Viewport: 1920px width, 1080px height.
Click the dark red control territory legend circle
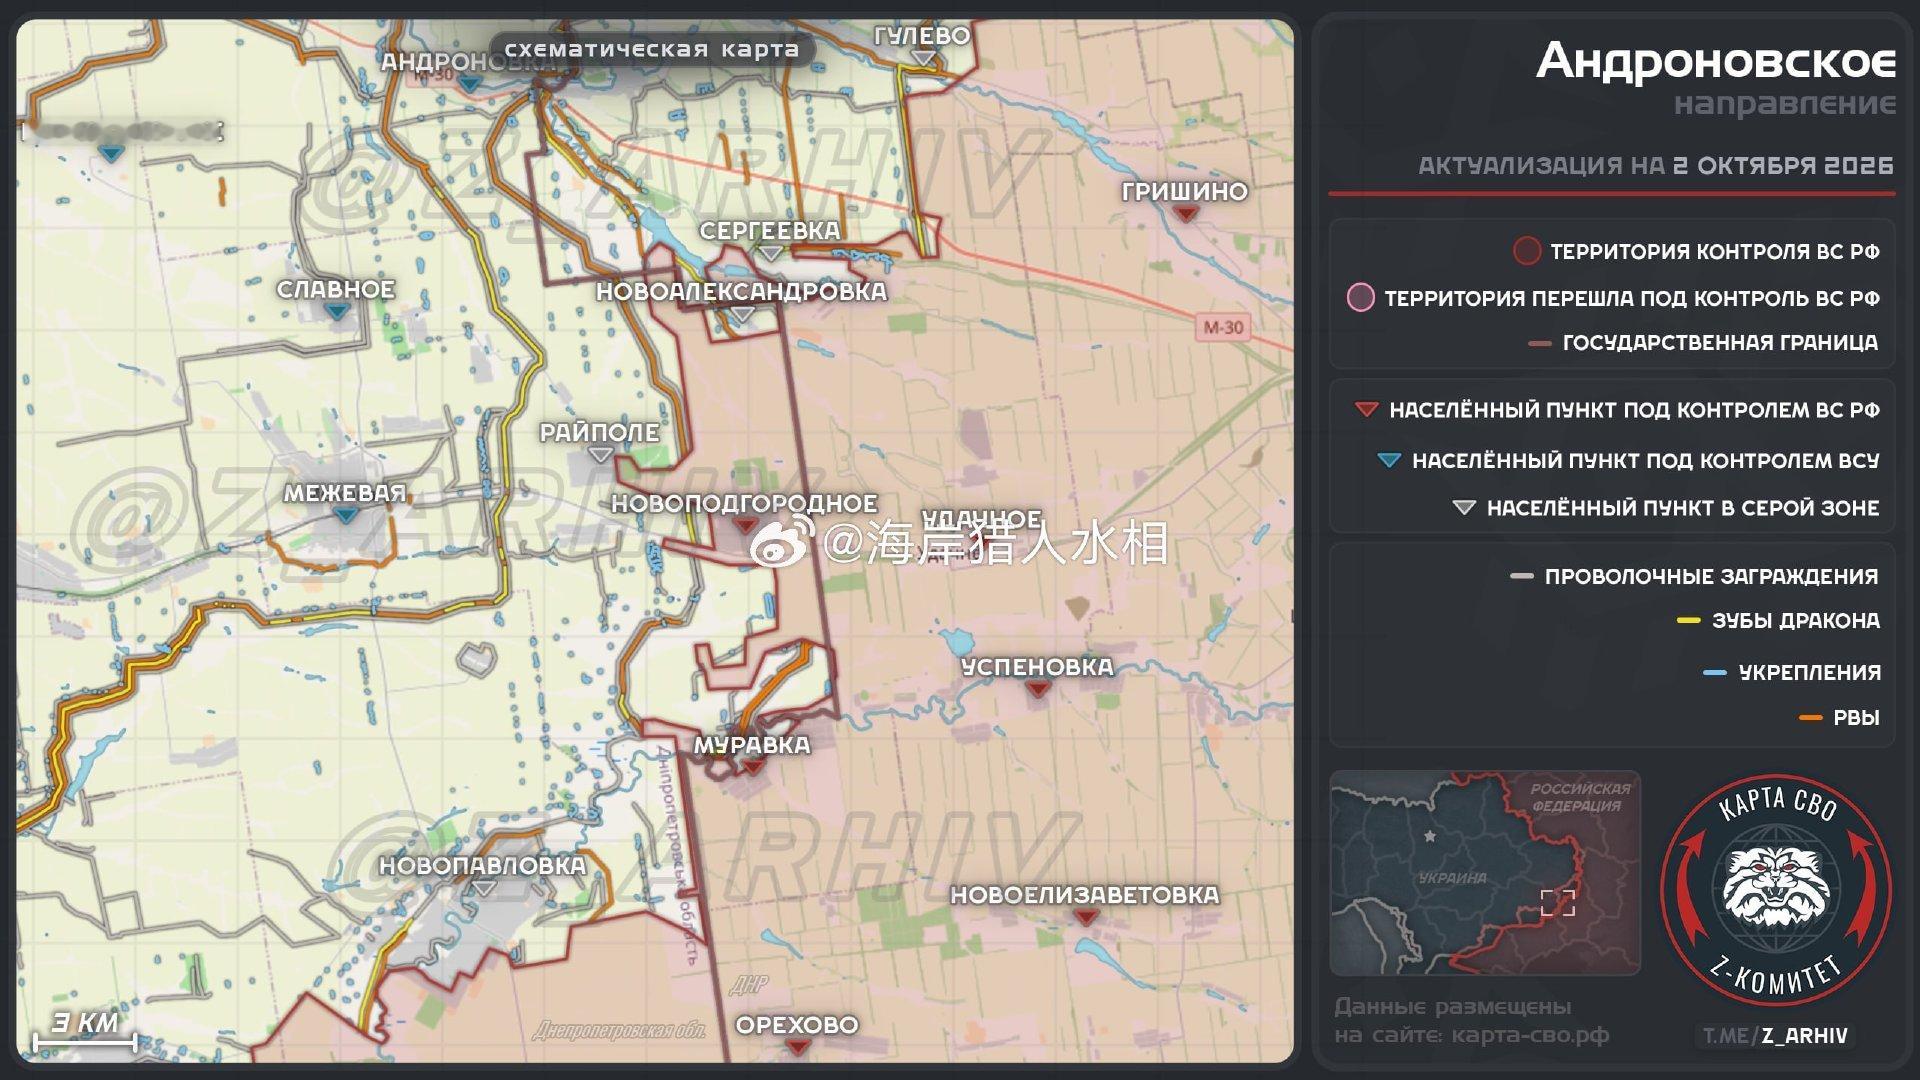click(1527, 251)
